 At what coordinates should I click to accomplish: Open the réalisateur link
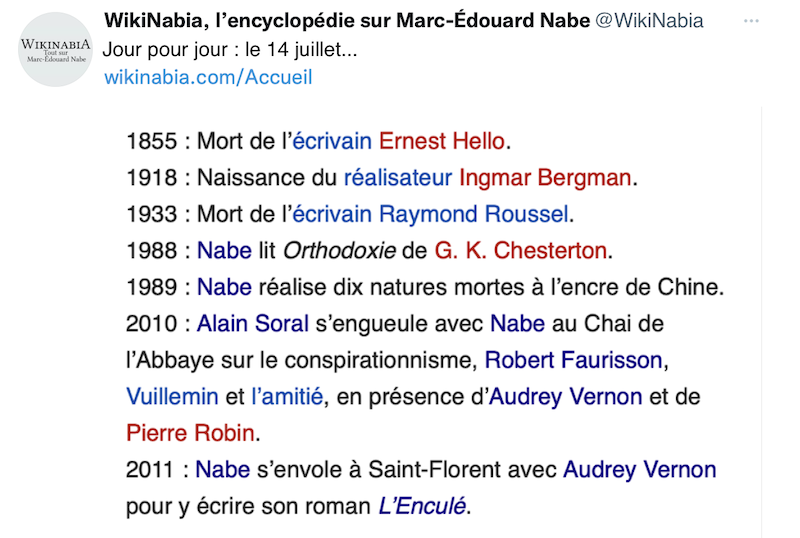[398, 178]
